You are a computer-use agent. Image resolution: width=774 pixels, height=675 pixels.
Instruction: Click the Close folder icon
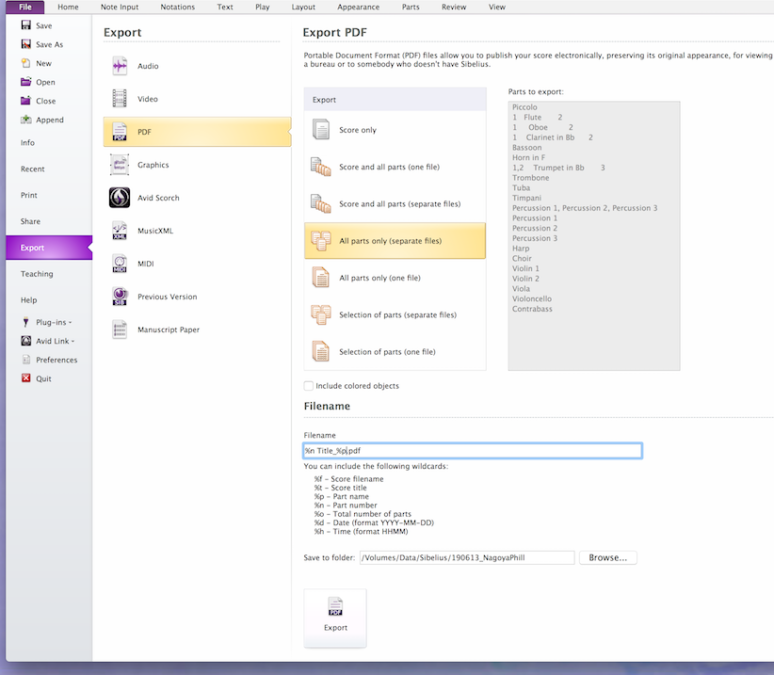coord(26,100)
